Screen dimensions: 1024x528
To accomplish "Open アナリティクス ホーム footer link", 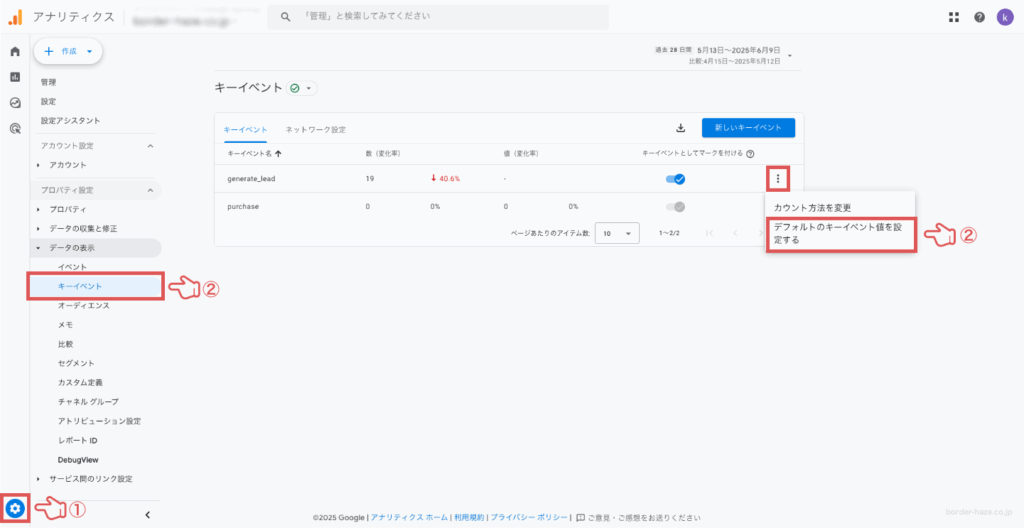I will 409,518.
